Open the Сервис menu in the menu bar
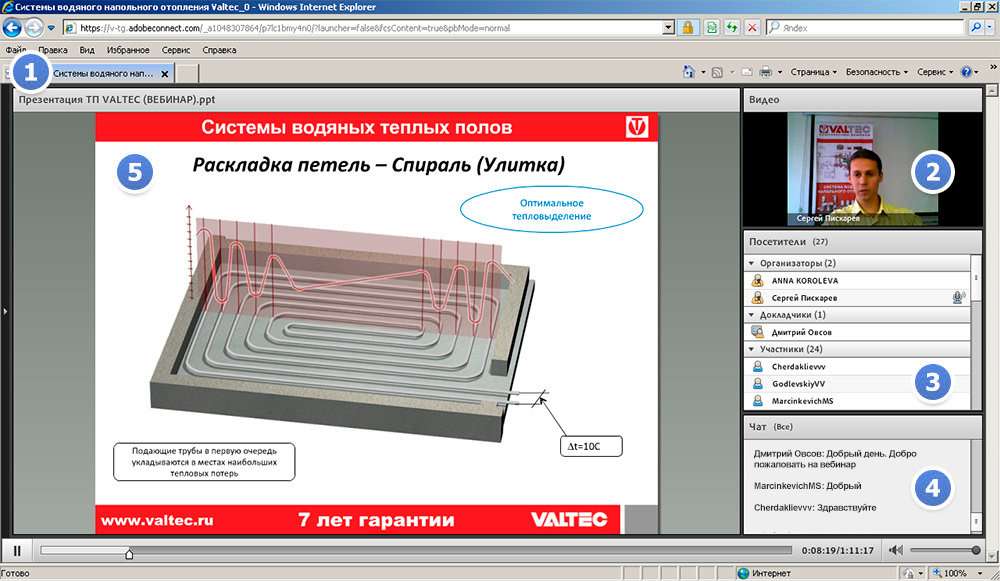The image size is (1000, 581). pyautogui.click(x=176, y=50)
